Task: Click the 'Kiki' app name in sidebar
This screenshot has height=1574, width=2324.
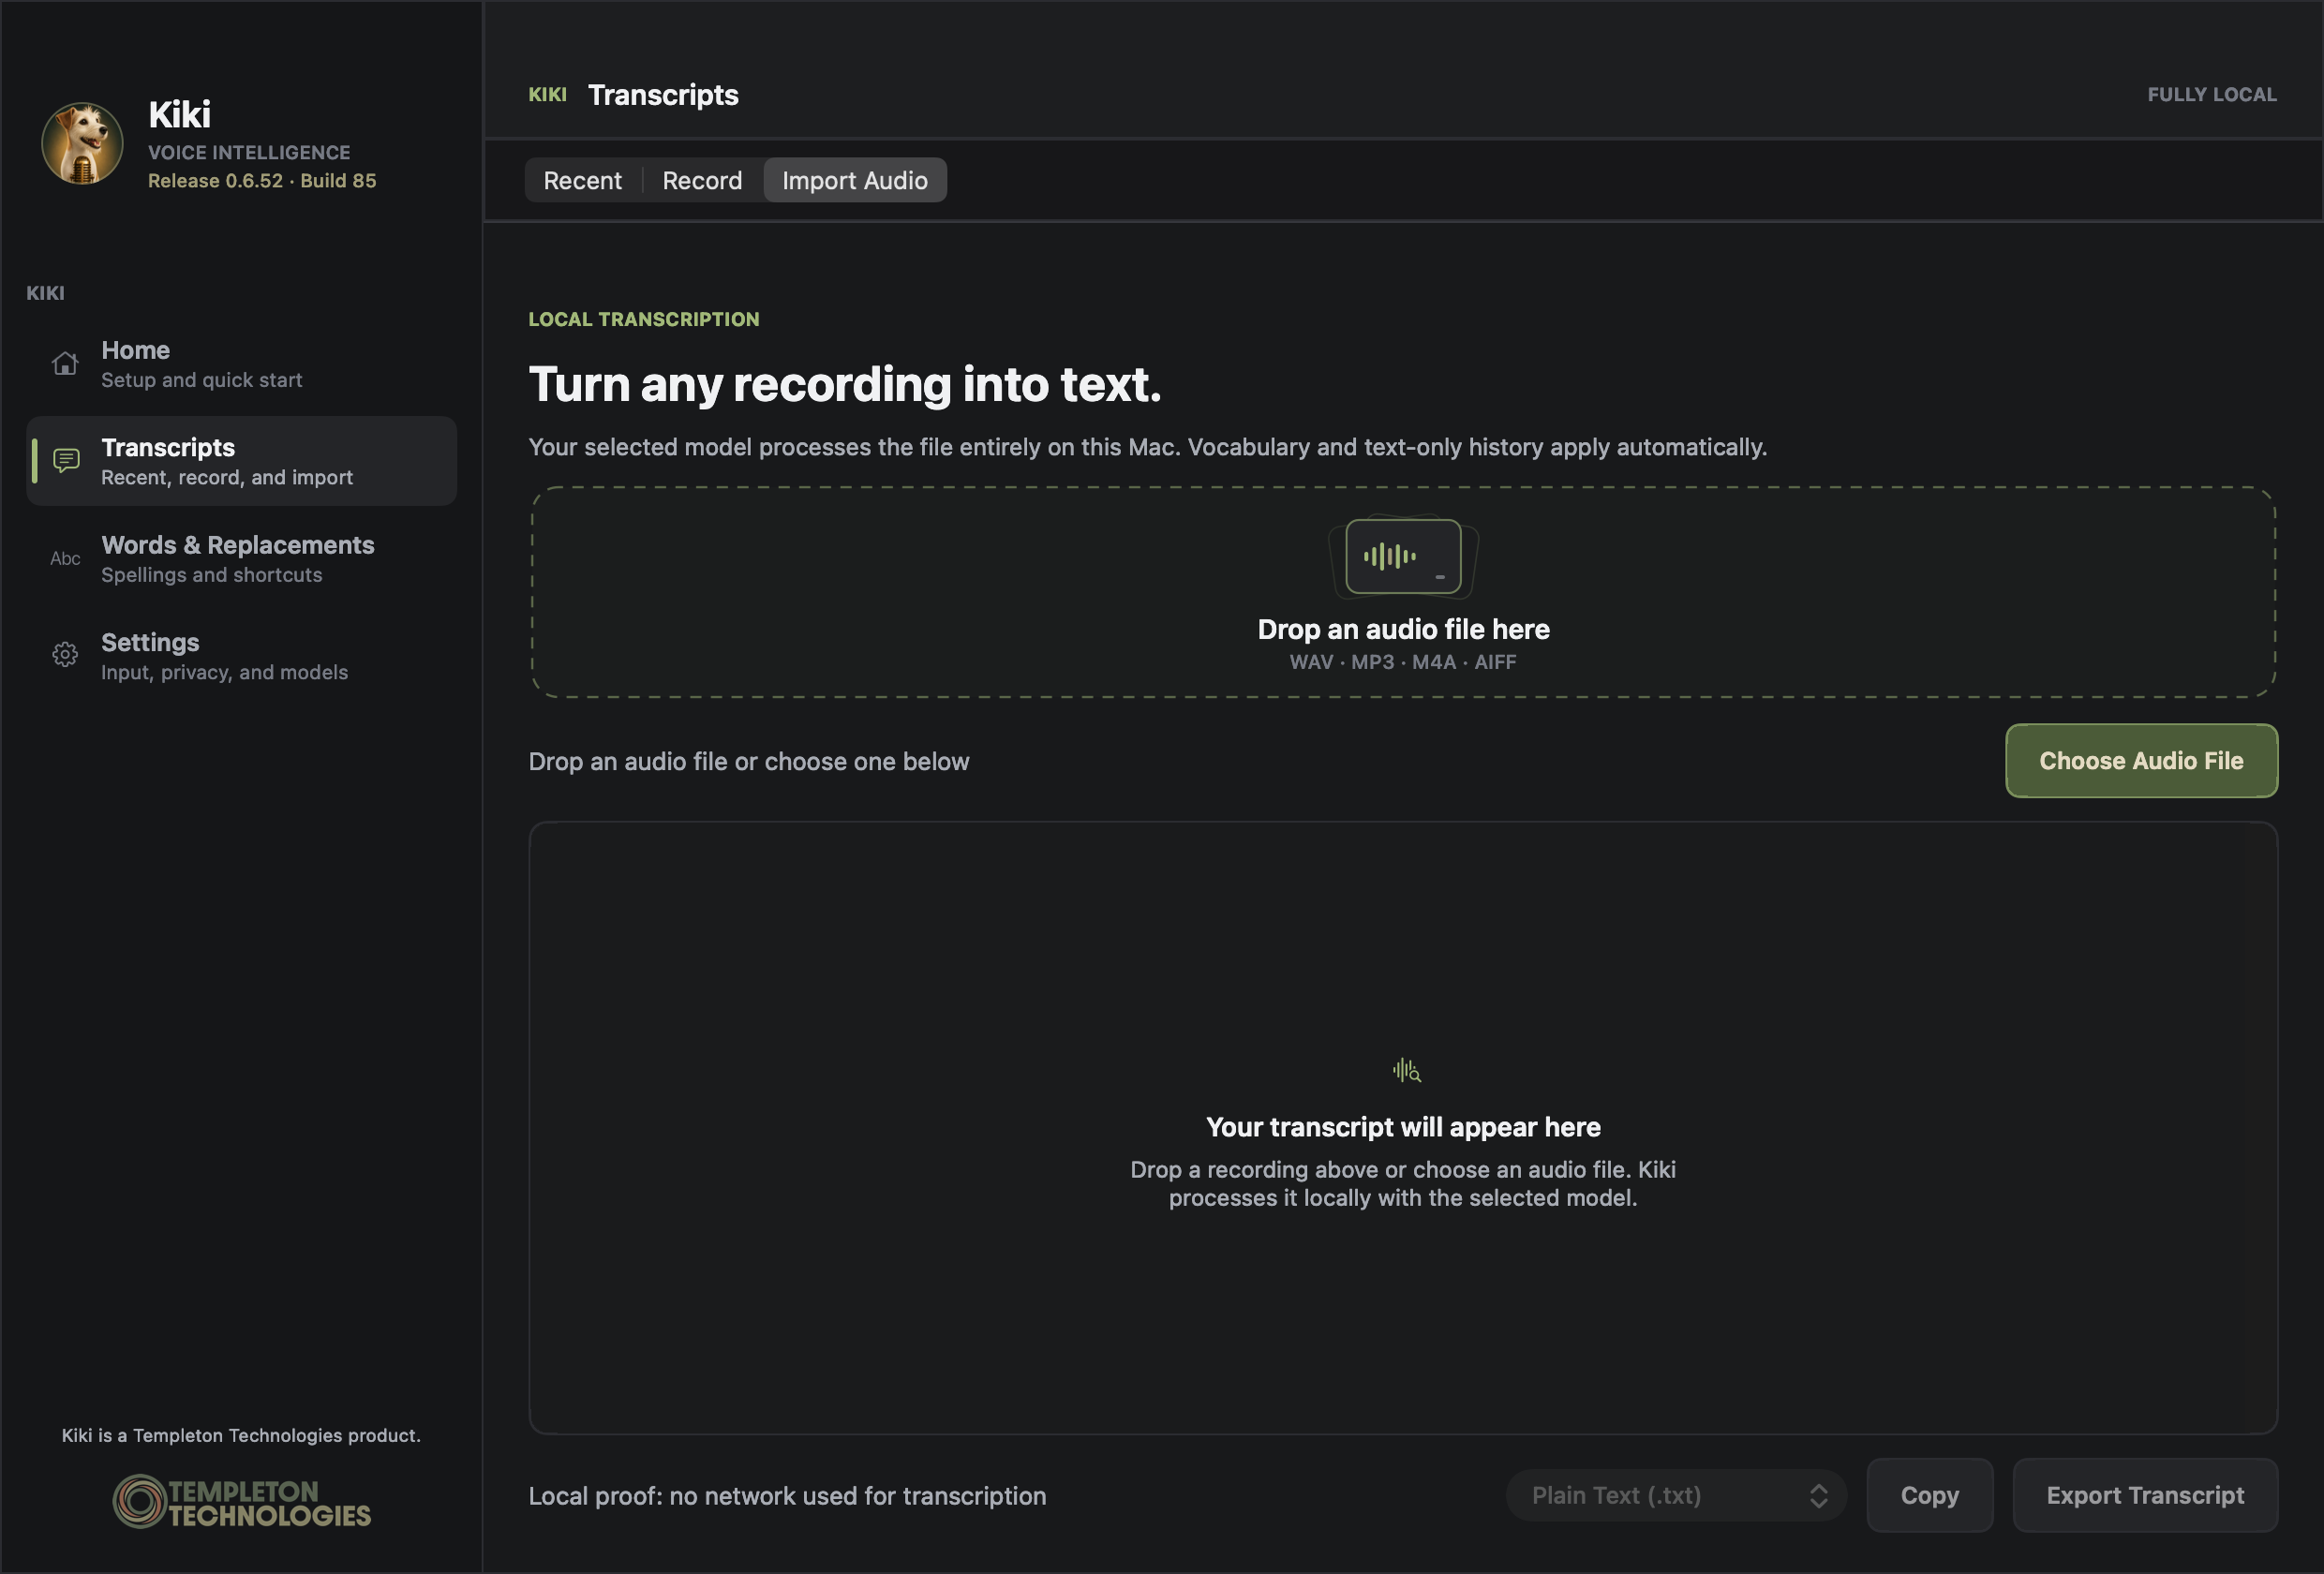Action: [179, 115]
